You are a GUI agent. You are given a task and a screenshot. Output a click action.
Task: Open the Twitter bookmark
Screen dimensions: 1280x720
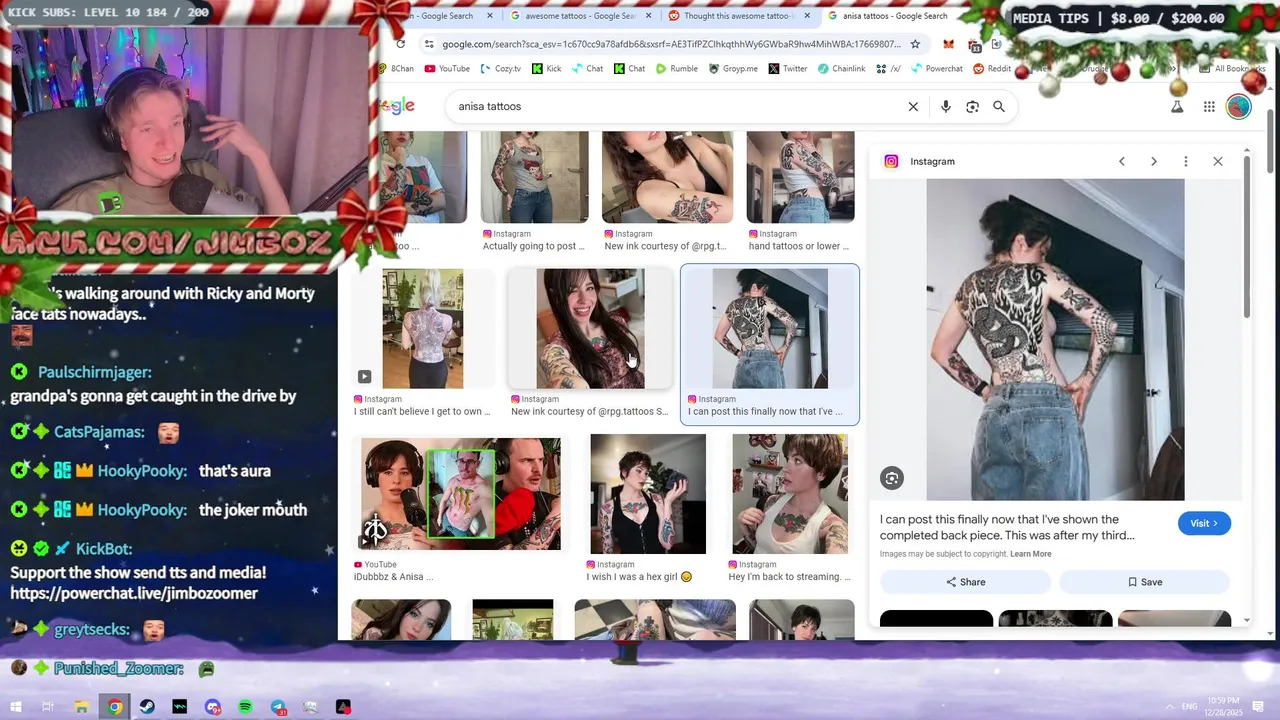[788, 69]
